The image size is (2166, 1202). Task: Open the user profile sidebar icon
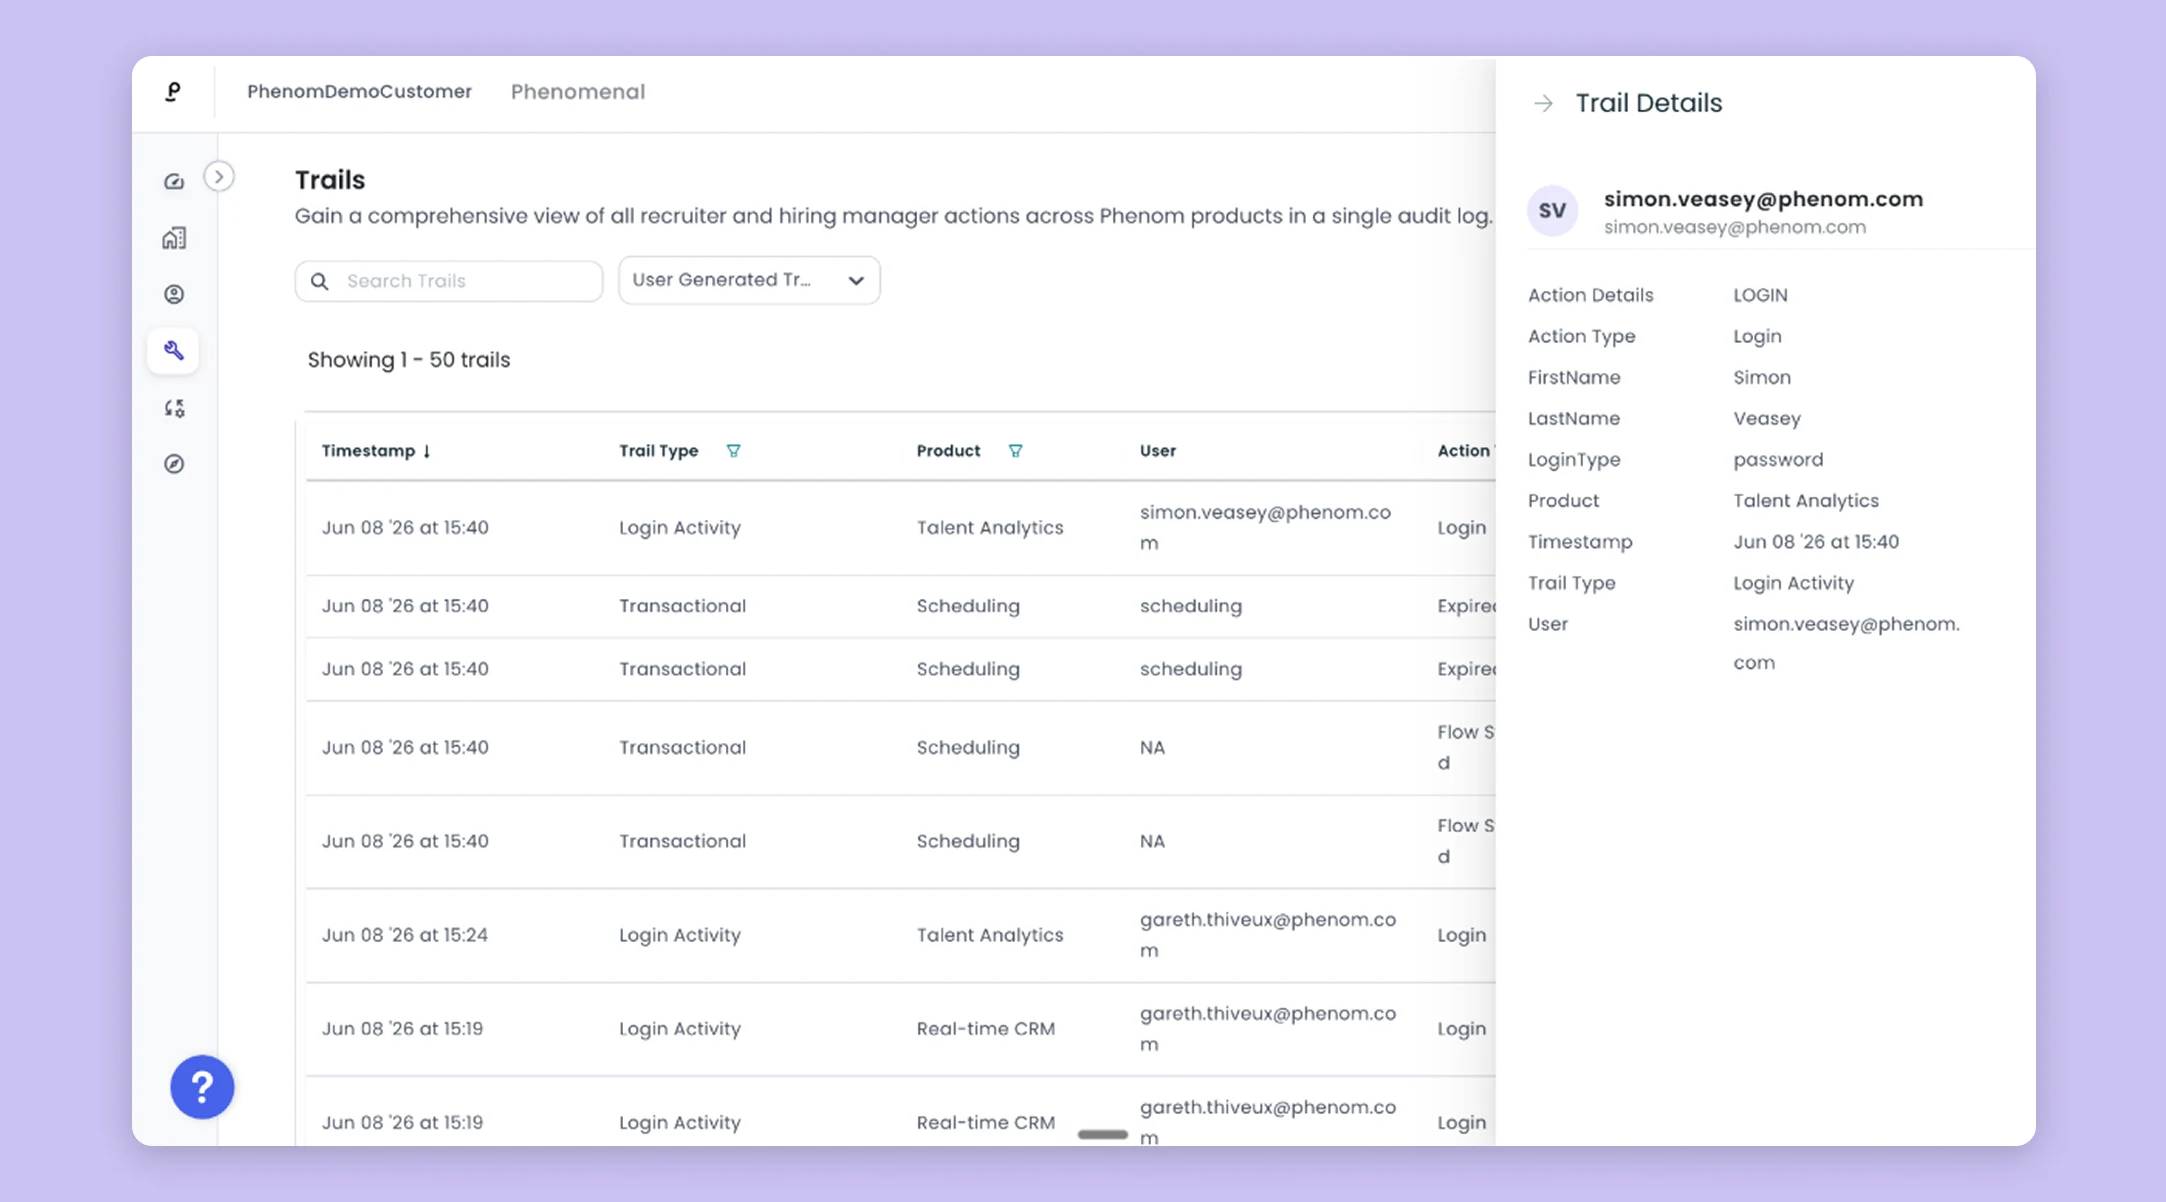tap(174, 294)
